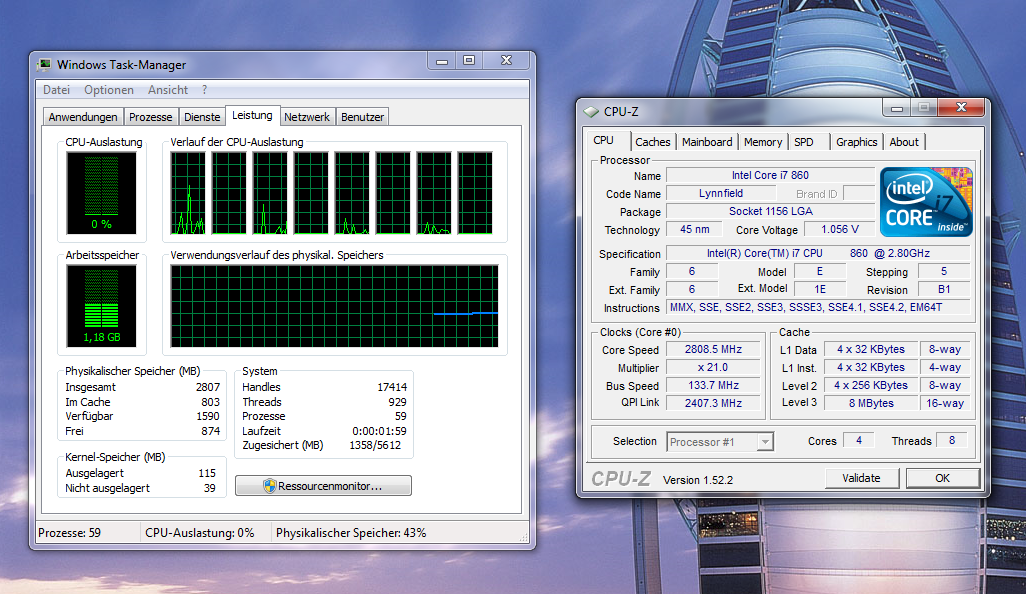Click the Package value 'Socket 1156 LGA'
This screenshot has width=1026, height=594.
(x=770, y=211)
